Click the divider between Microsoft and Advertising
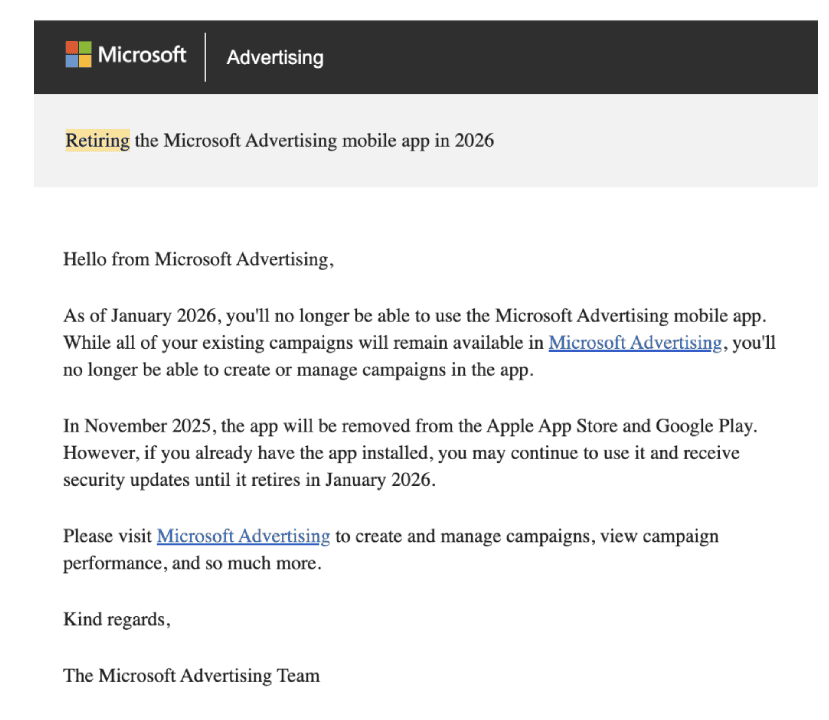 coord(207,55)
